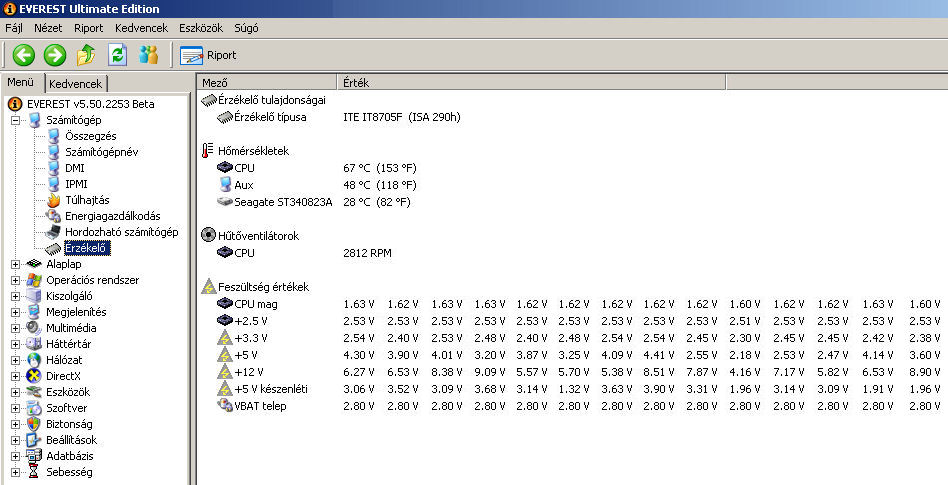Click the Túlhajtás flame icon
The image size is (948, 485).
coord(54,200)
